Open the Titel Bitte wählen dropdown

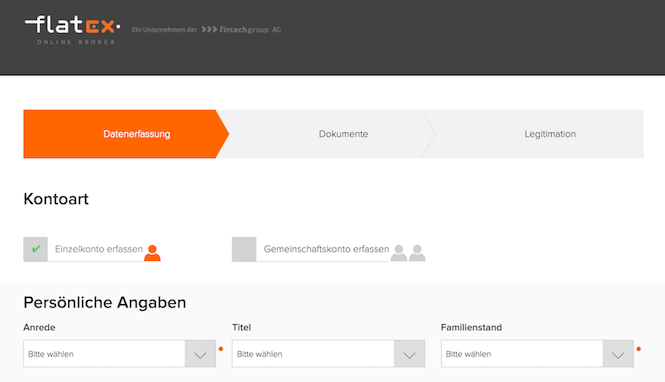pyautogui.click(x=328, y=354)
